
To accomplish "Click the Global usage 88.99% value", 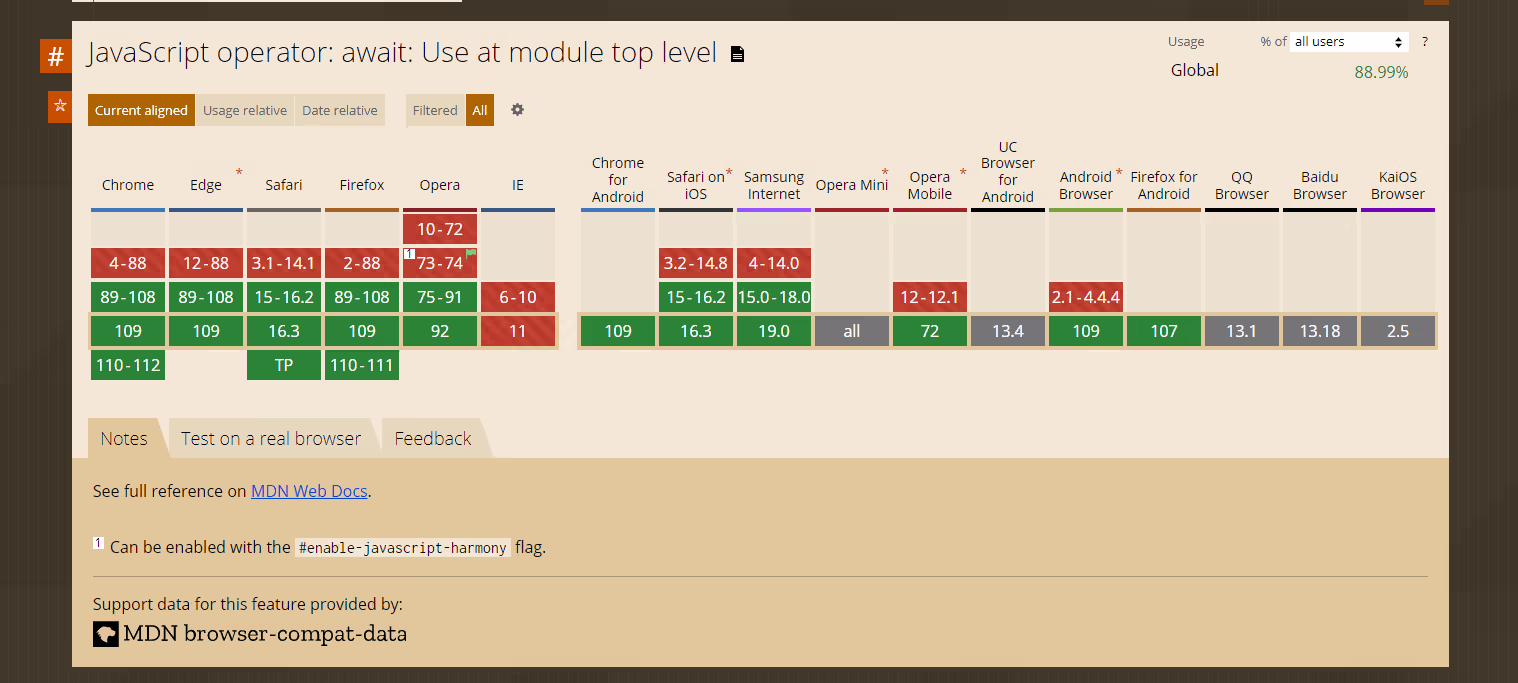I will tap(1381, 72).
